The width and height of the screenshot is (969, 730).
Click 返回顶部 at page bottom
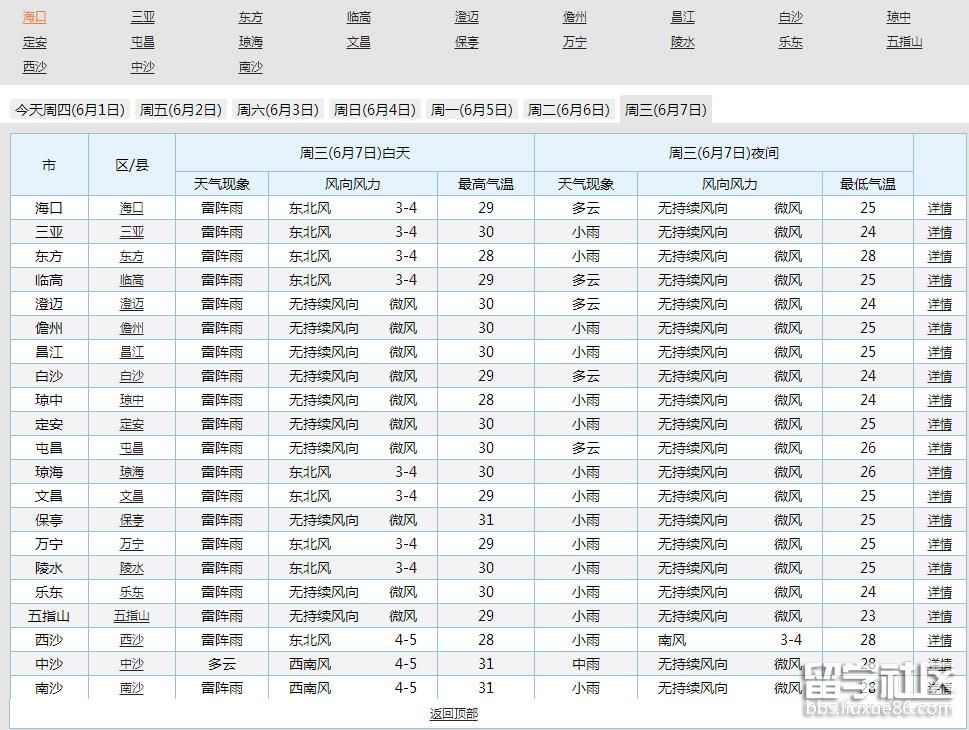pyautogui.click(x=452, y=714)
